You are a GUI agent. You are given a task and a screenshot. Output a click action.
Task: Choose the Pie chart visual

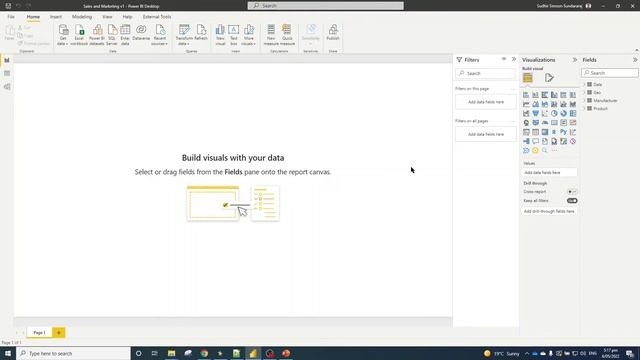point(554,113)
